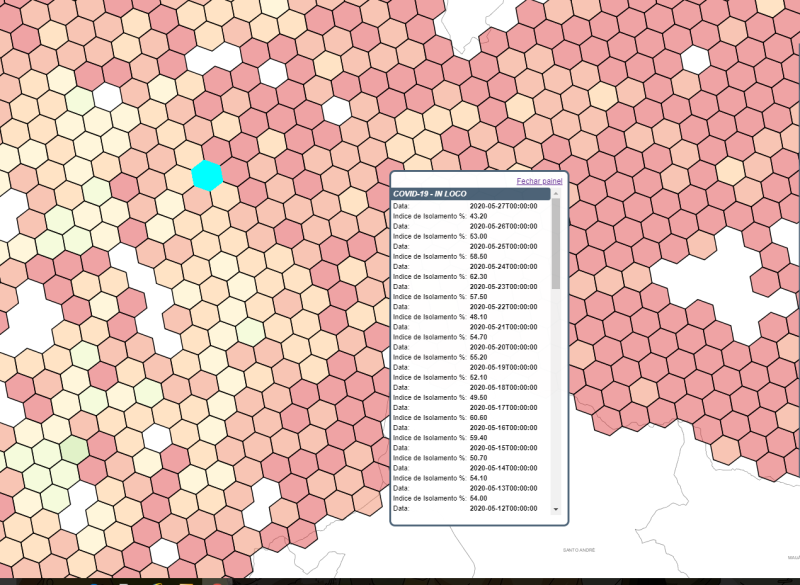This screenshot has width=800, height=585.
Task: Click the date value 2020-05-27T00:00:00
Action: pyautogui.click(x=503, y=206)
